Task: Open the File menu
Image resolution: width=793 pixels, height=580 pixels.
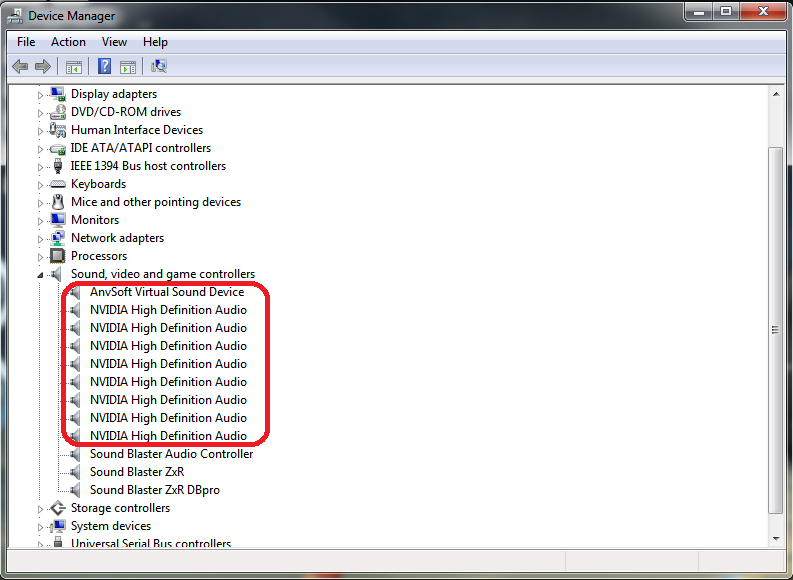Action: (26, 42)
